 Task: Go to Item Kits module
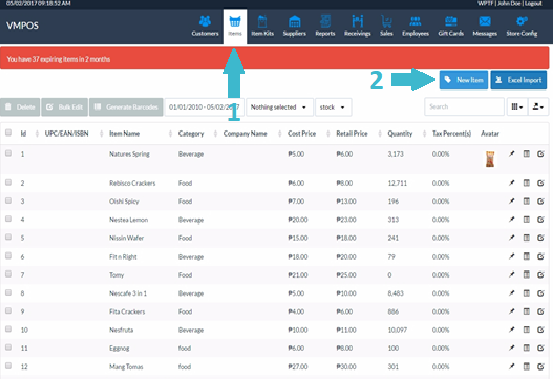click(262, 26)
